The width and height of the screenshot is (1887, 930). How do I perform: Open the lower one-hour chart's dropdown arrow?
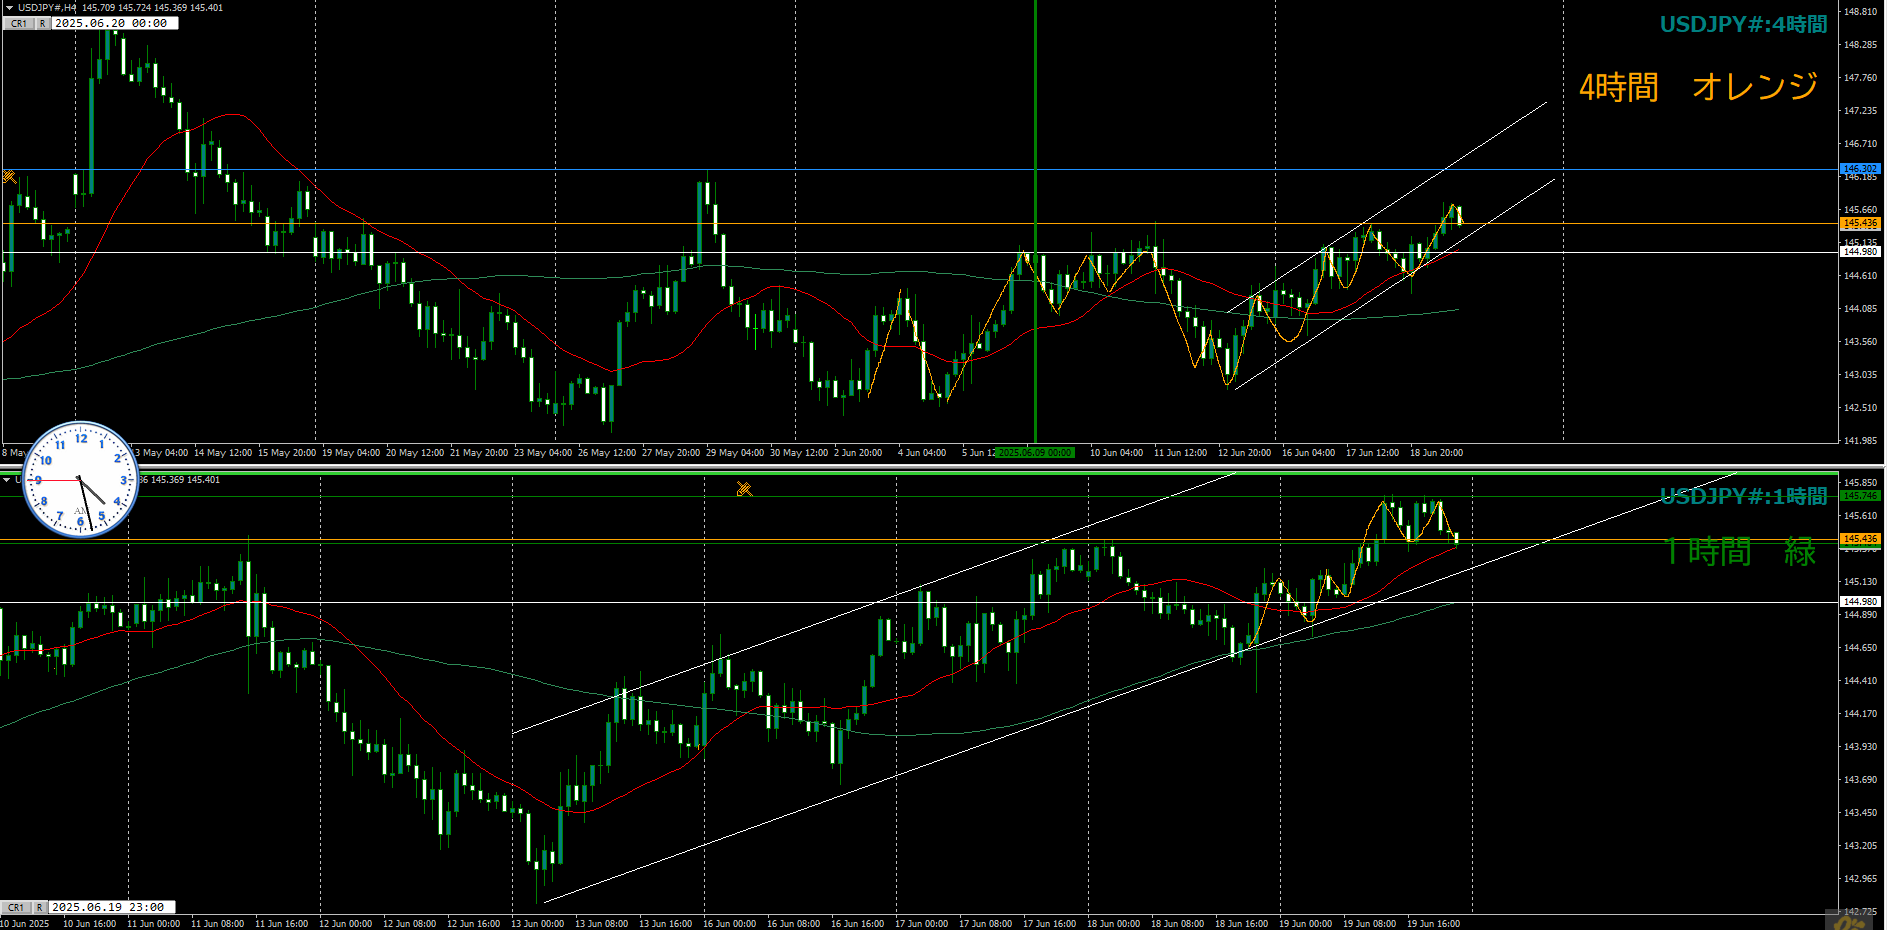pyautogui.click(x=8, y=480)
